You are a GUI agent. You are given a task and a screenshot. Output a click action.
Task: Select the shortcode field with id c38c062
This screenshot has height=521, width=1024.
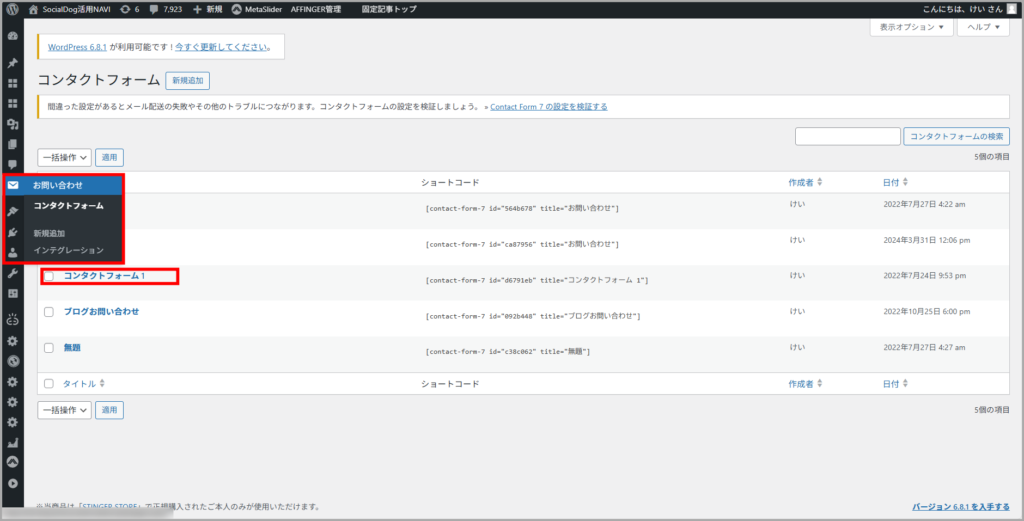(x=507, y=351)
